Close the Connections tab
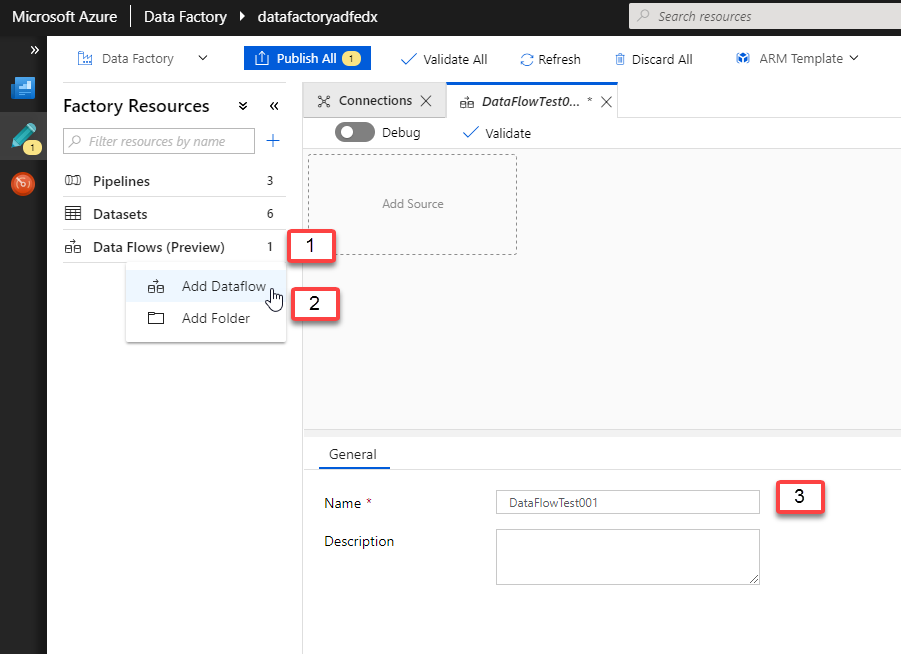 [x=426, y=101]
